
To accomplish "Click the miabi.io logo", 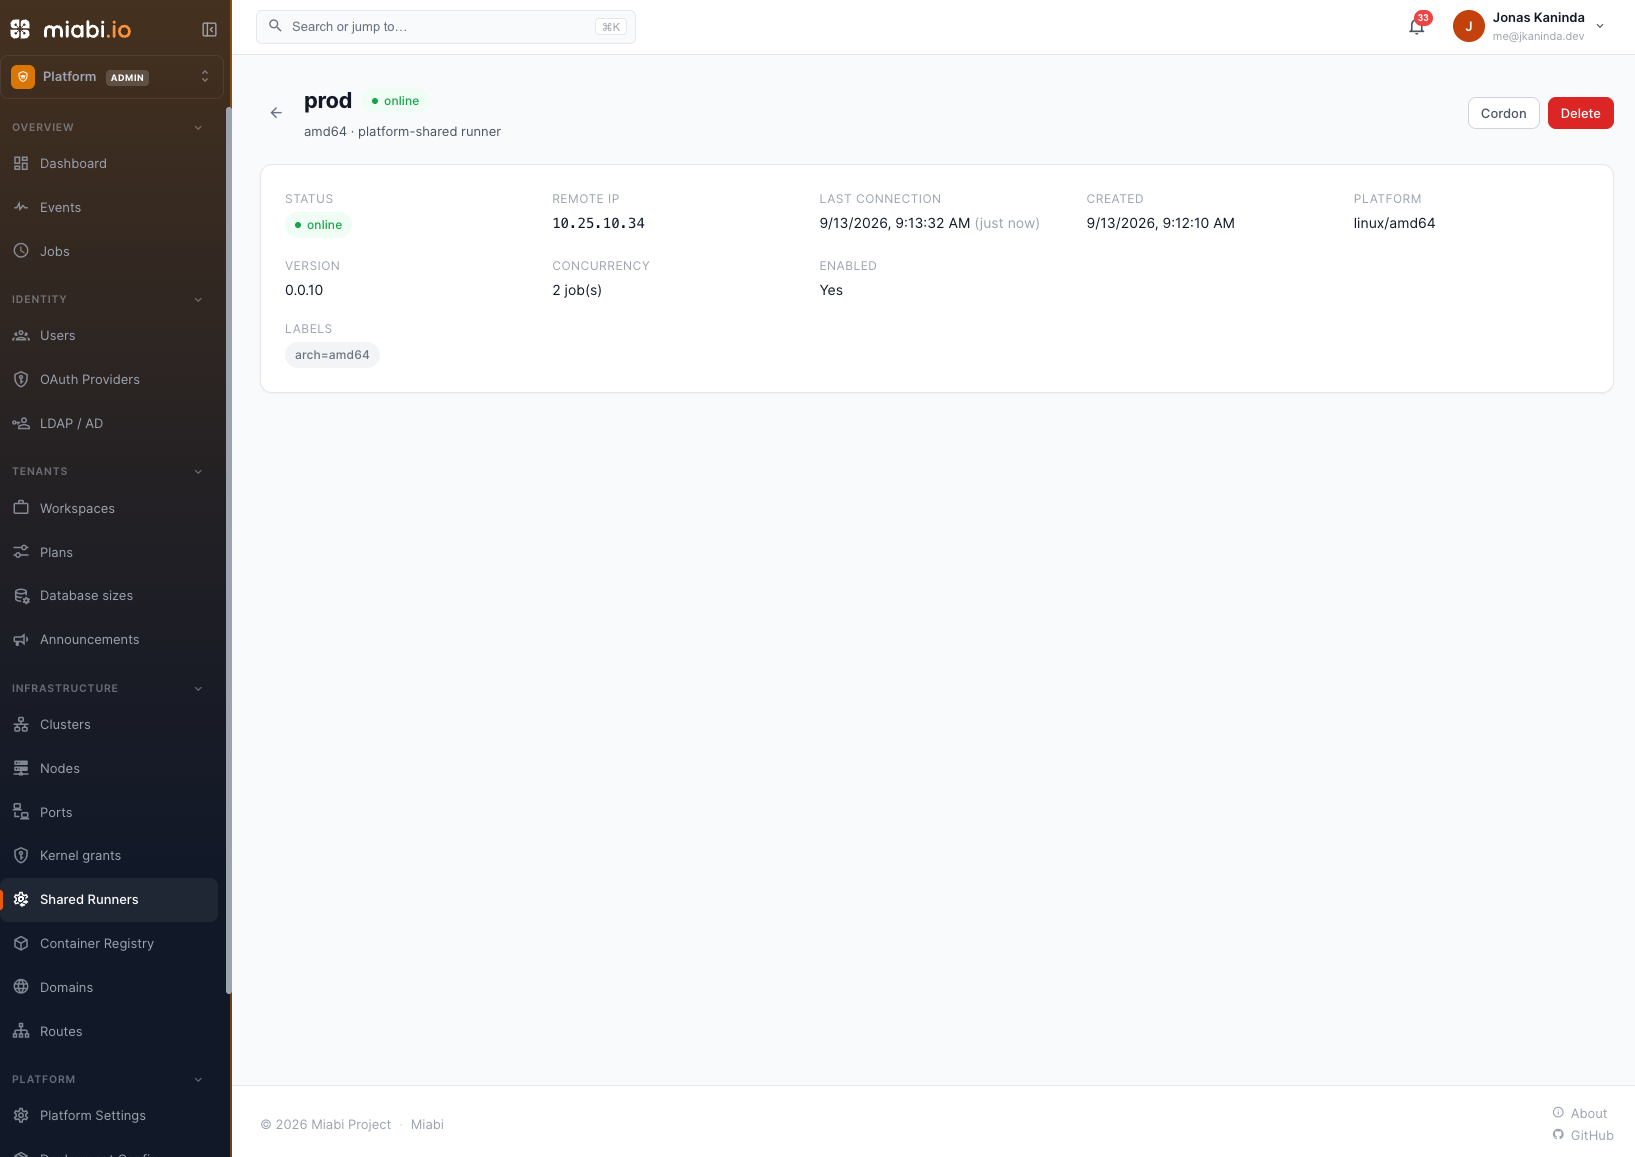I will point(71,29).
